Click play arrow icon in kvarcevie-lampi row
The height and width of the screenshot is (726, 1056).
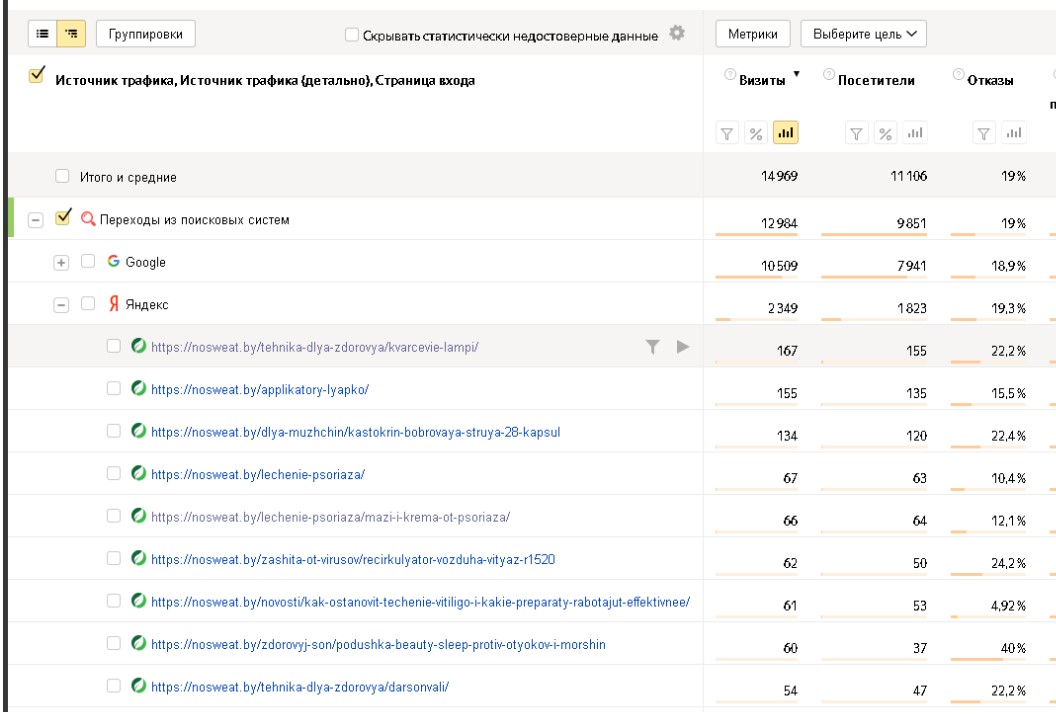[x=683, y=347]
